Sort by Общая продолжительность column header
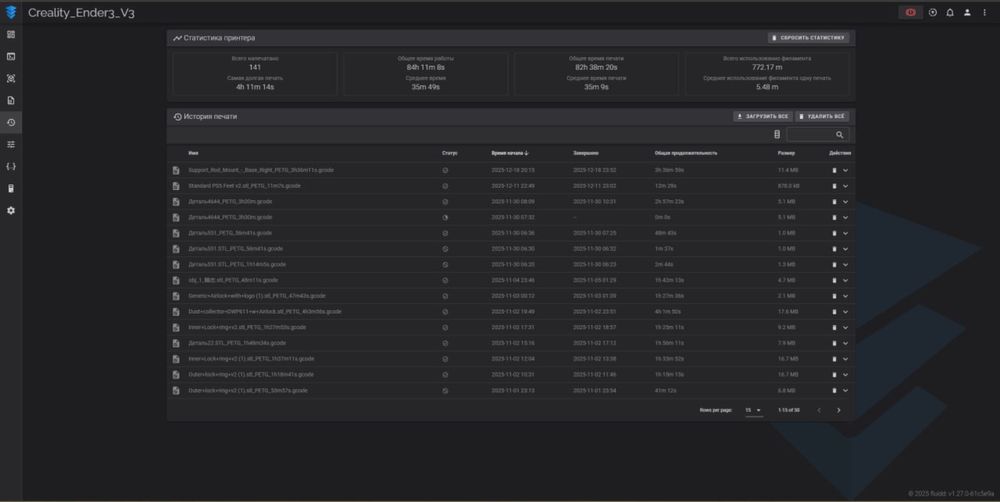Screen dimensions: 1000x502 pyautogui.click(x=686, y=153)
